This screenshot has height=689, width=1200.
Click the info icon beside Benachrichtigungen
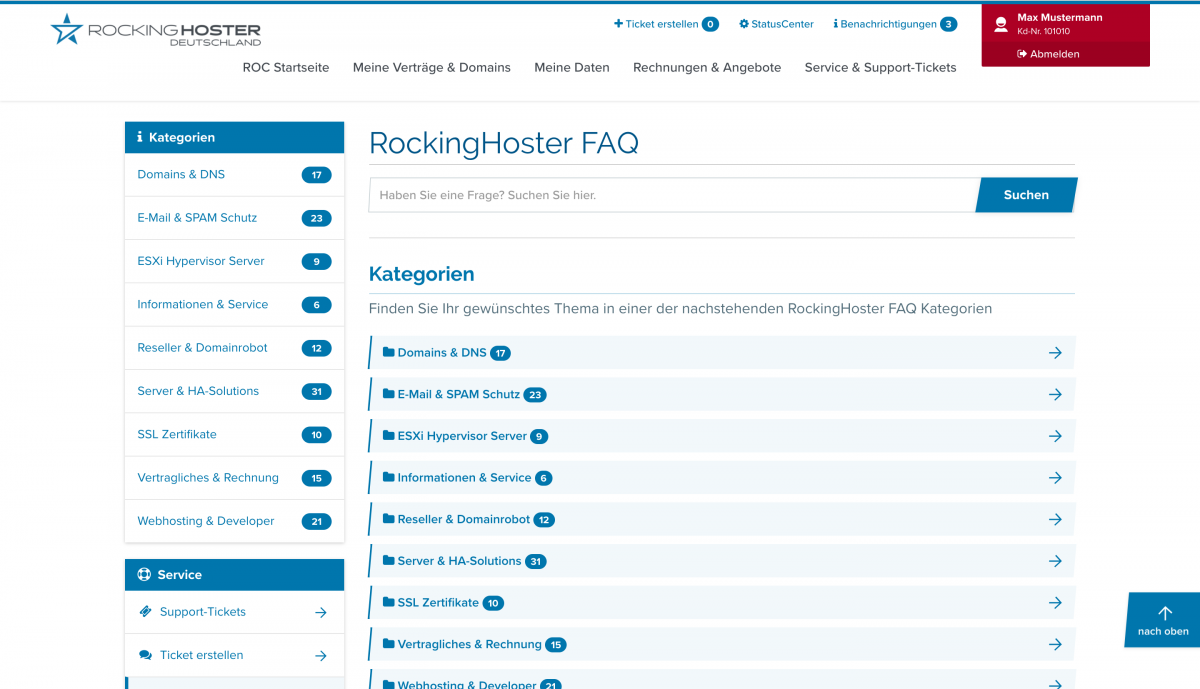coord(835,24)
